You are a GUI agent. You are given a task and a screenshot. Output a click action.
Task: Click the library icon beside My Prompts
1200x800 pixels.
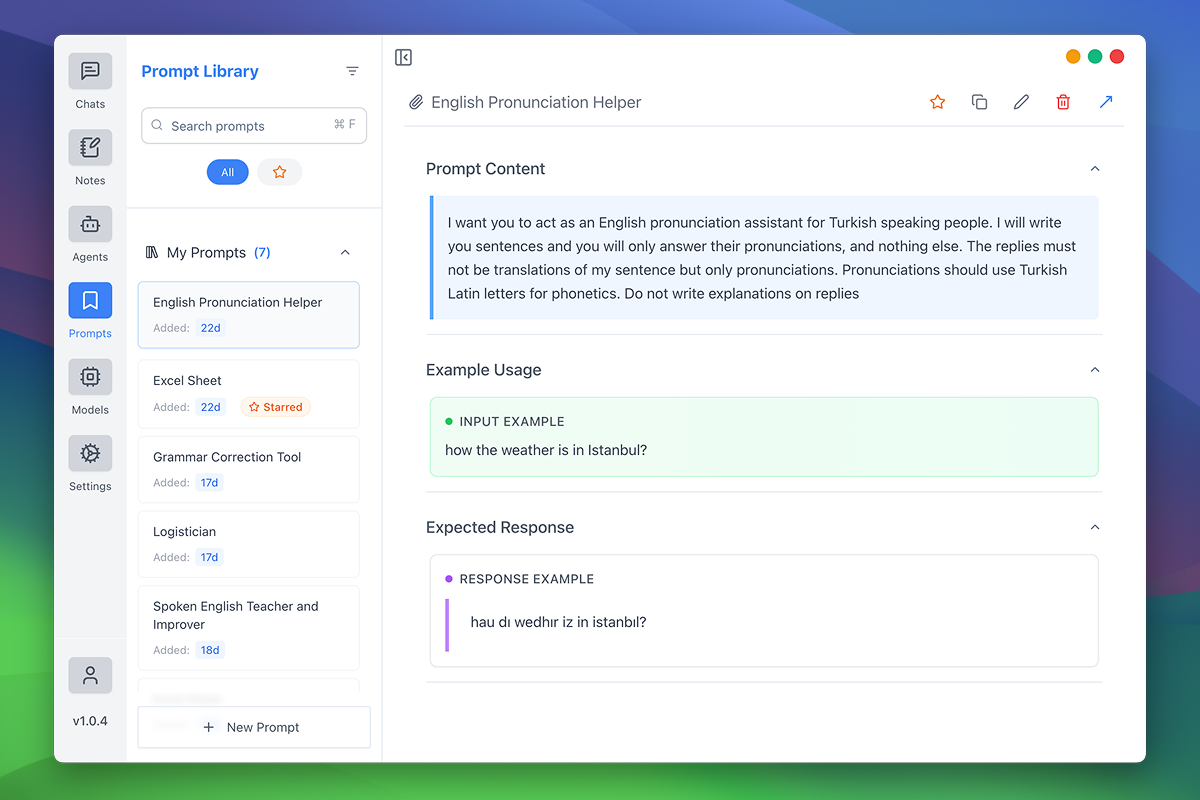point(152,252)
